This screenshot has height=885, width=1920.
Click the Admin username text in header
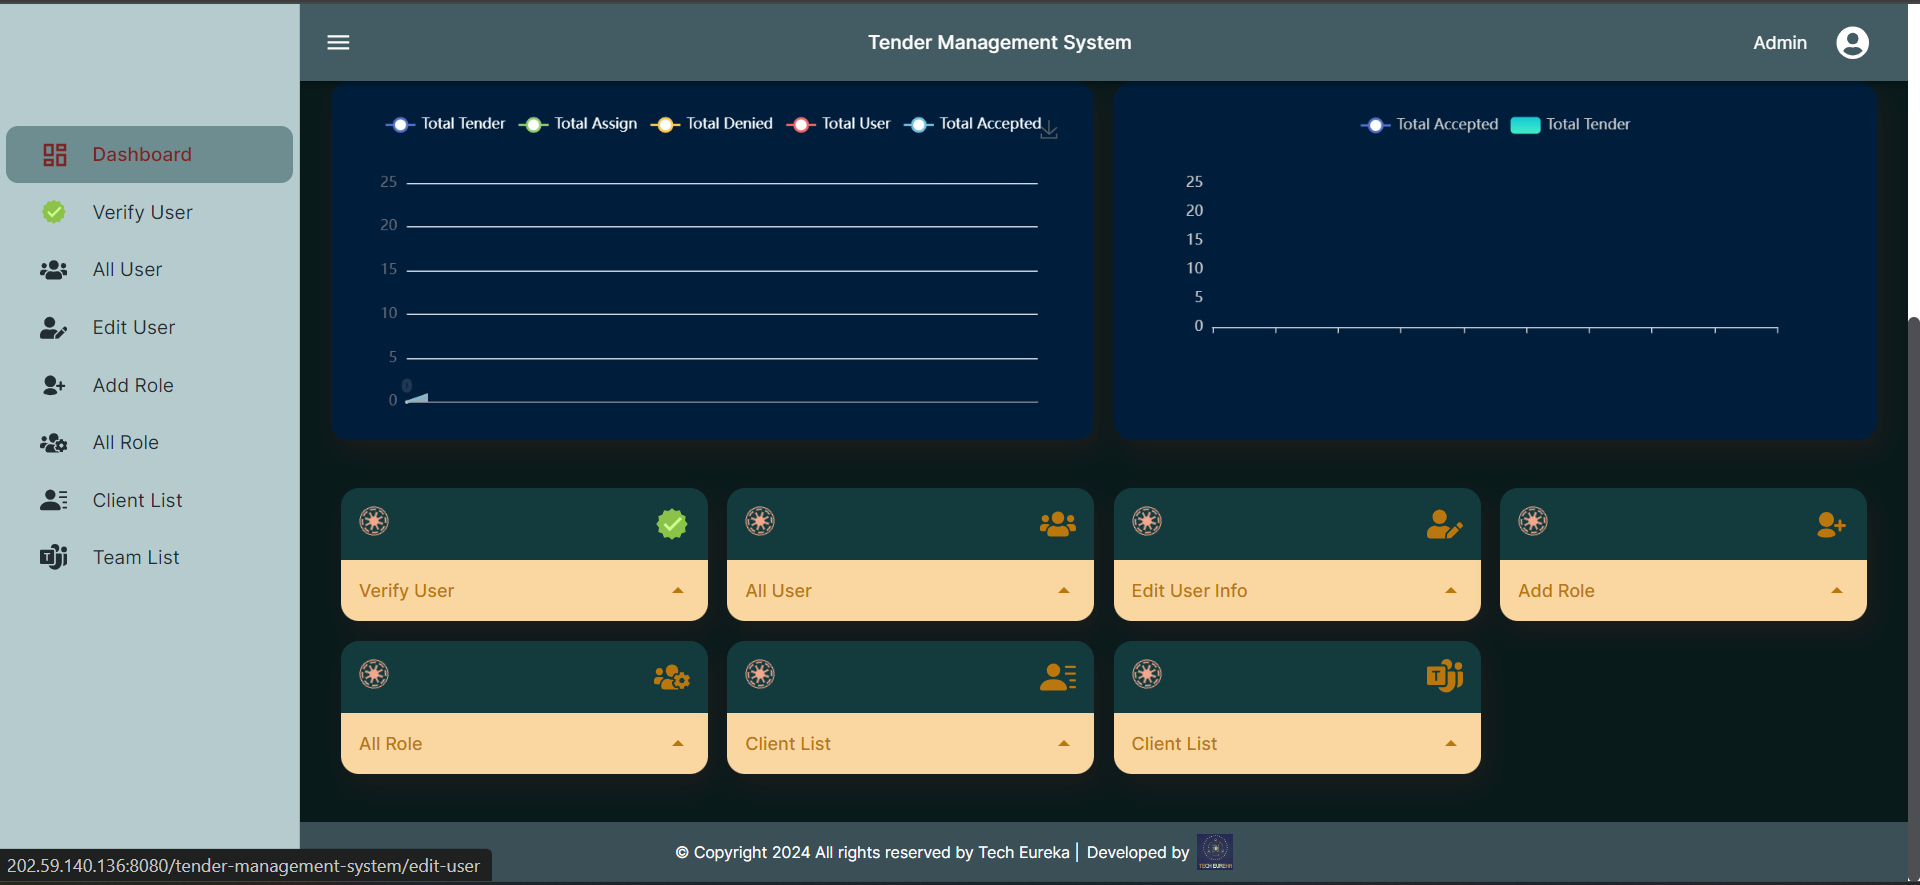point(1780,43)
